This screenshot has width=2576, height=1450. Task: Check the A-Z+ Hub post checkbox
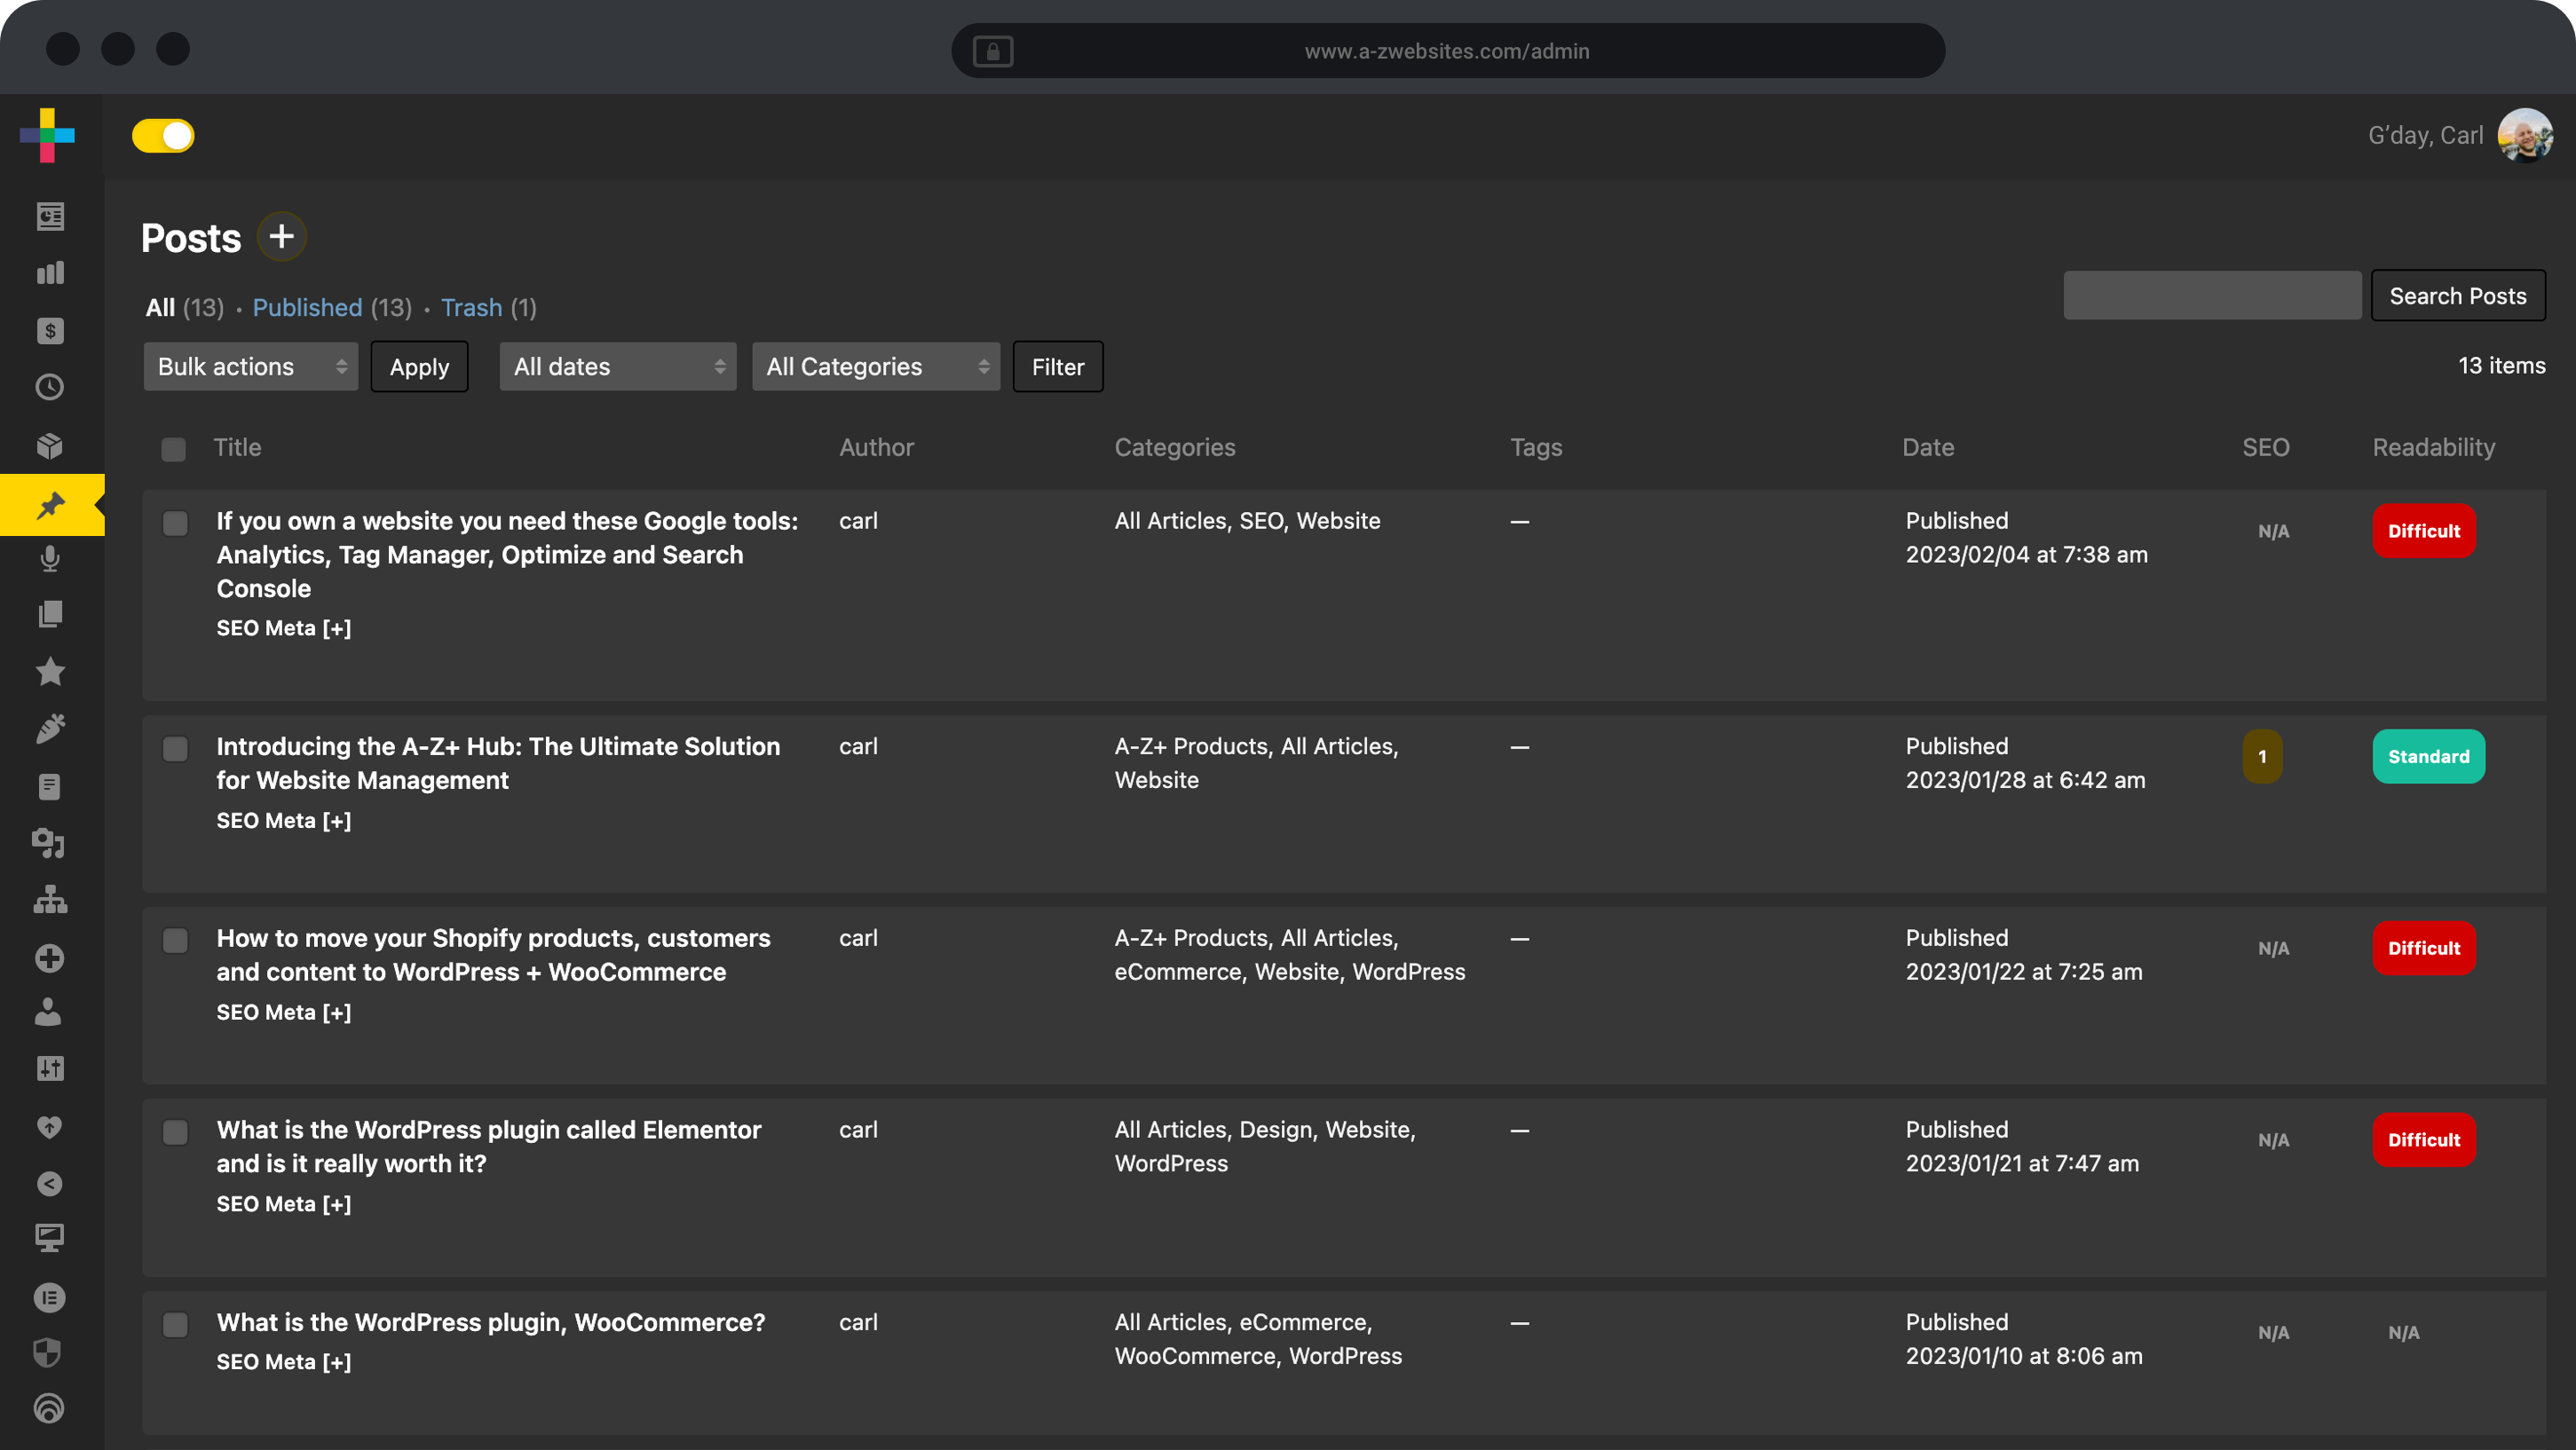tap(175, 749)
